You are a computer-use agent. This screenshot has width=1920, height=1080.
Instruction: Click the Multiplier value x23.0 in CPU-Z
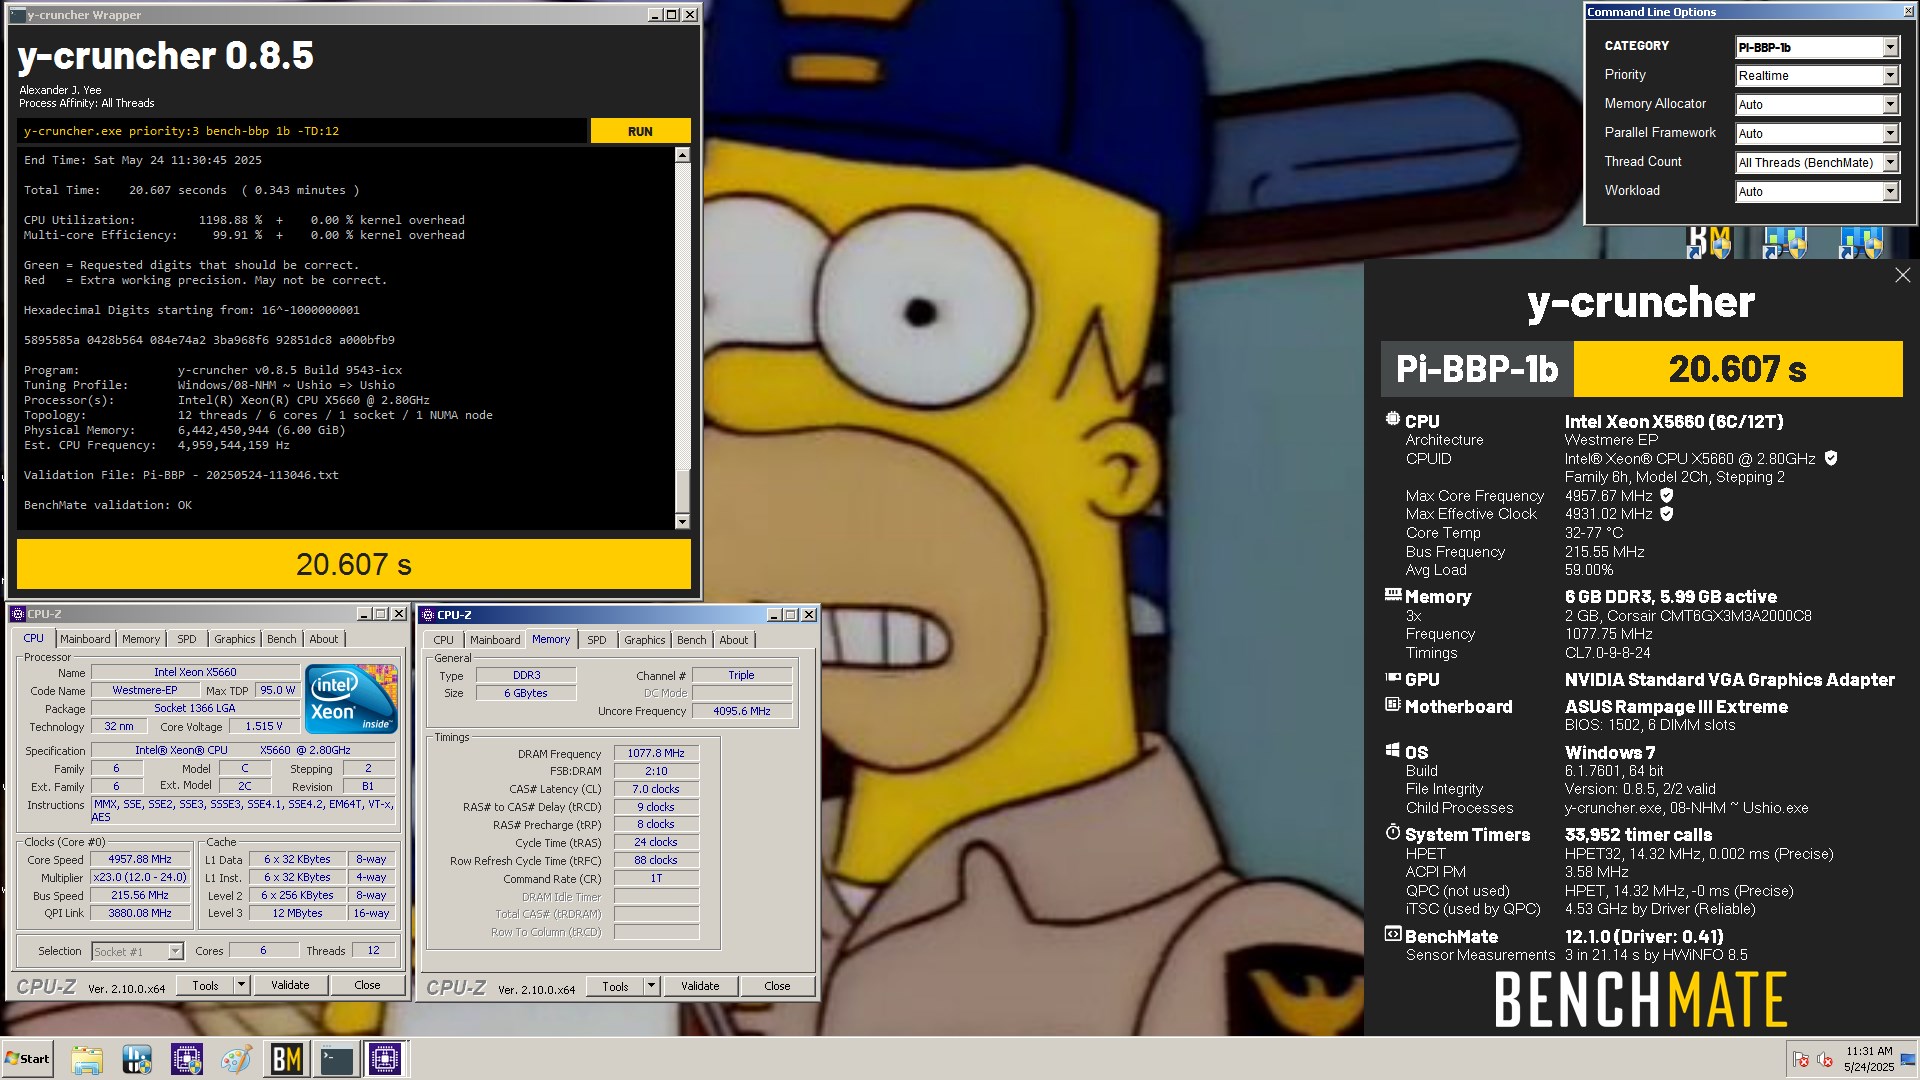140,878
